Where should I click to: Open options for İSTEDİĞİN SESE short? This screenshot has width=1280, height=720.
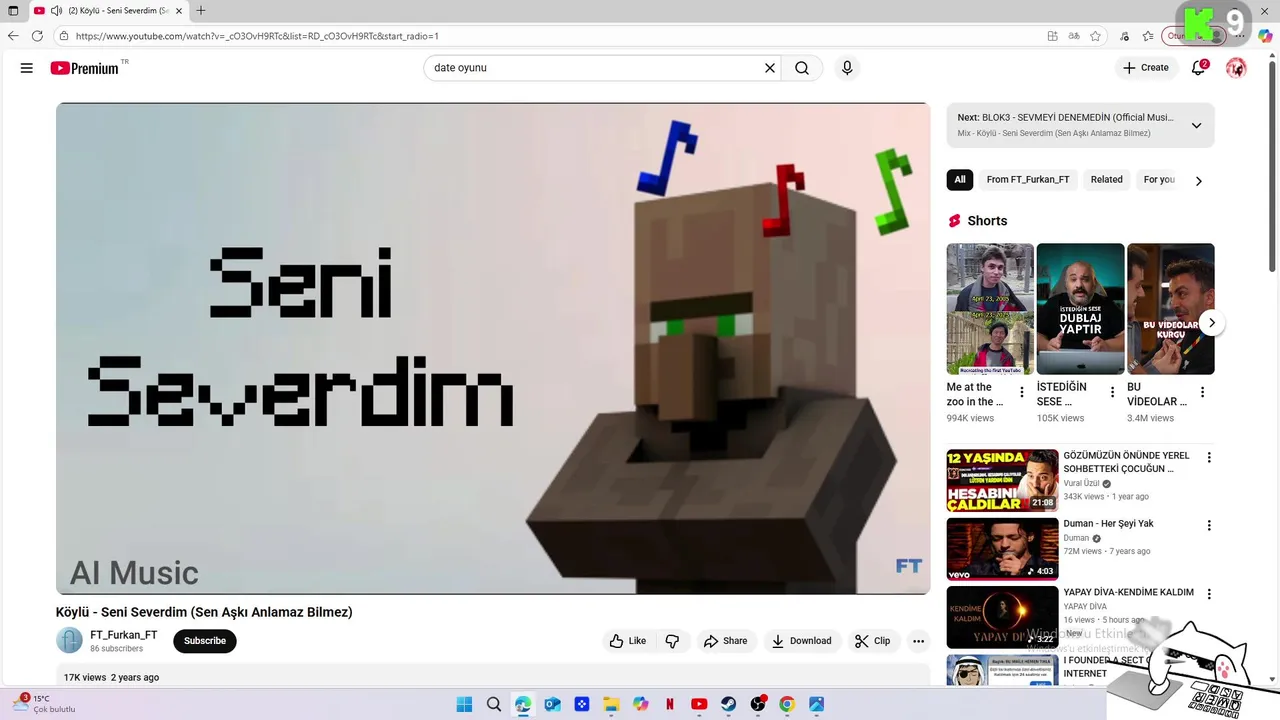(x=1112, y=392)
